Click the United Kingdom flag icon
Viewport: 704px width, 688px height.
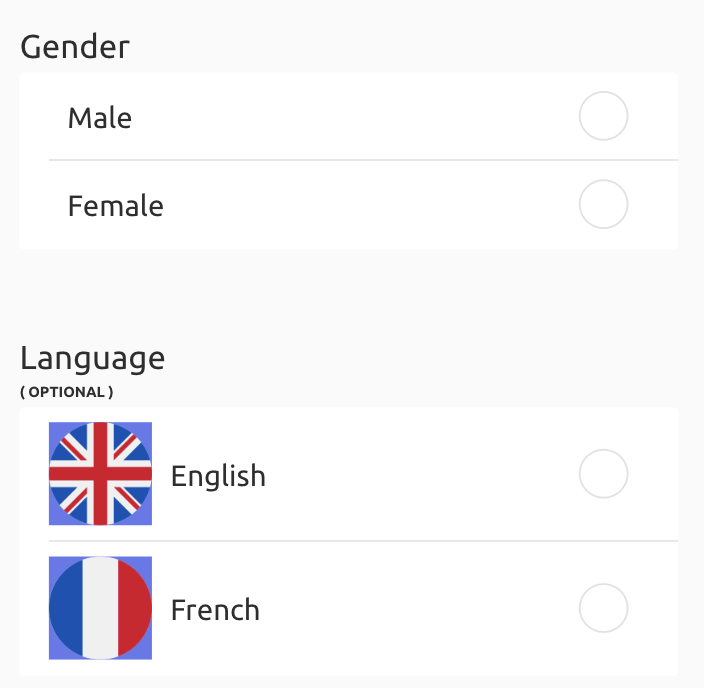pos(100,474)
